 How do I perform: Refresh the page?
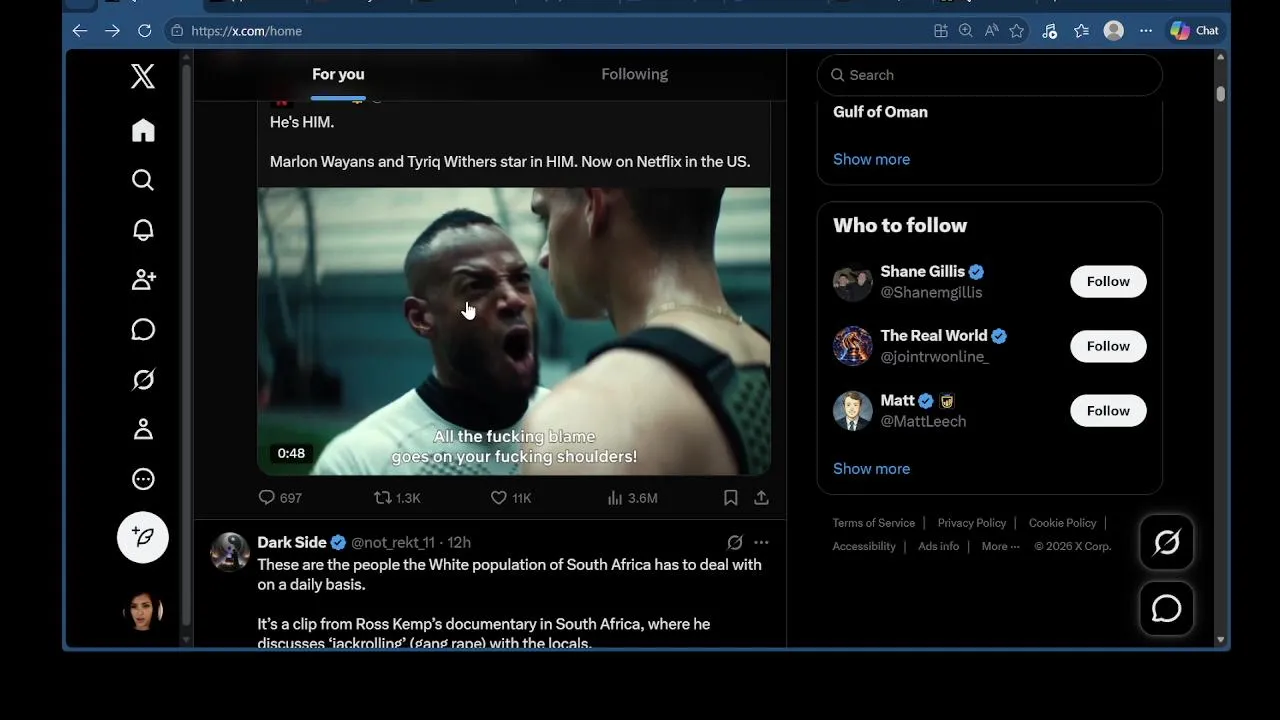144,31
